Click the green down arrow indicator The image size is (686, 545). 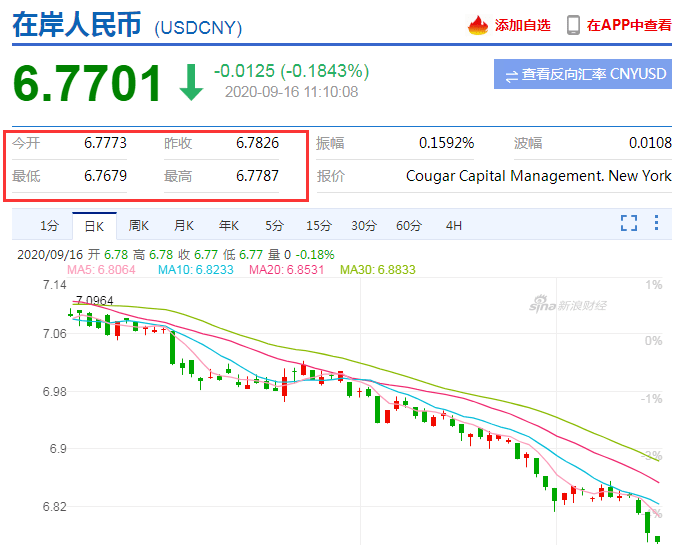pos(191,82)
